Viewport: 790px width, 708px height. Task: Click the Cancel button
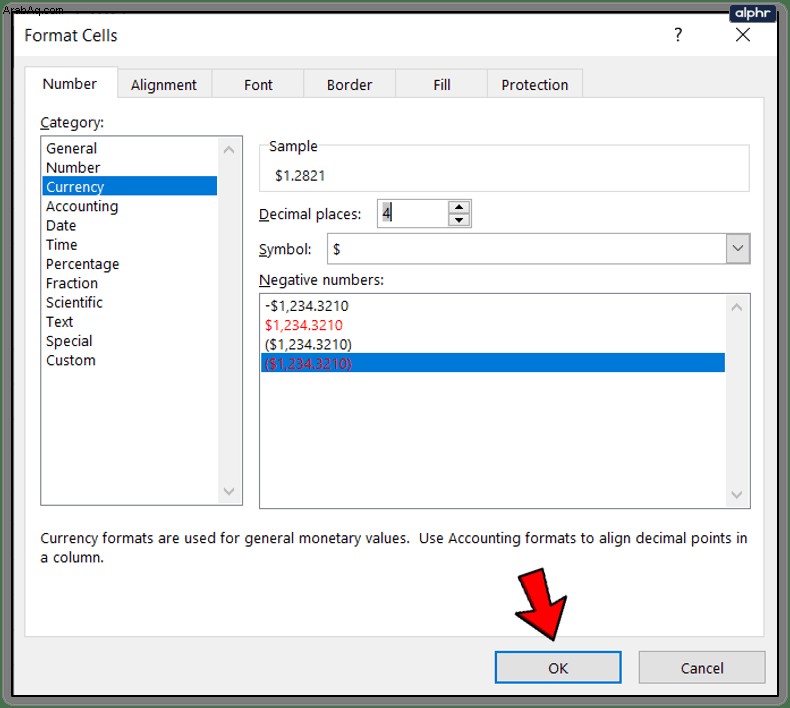(x=702, y=668)
